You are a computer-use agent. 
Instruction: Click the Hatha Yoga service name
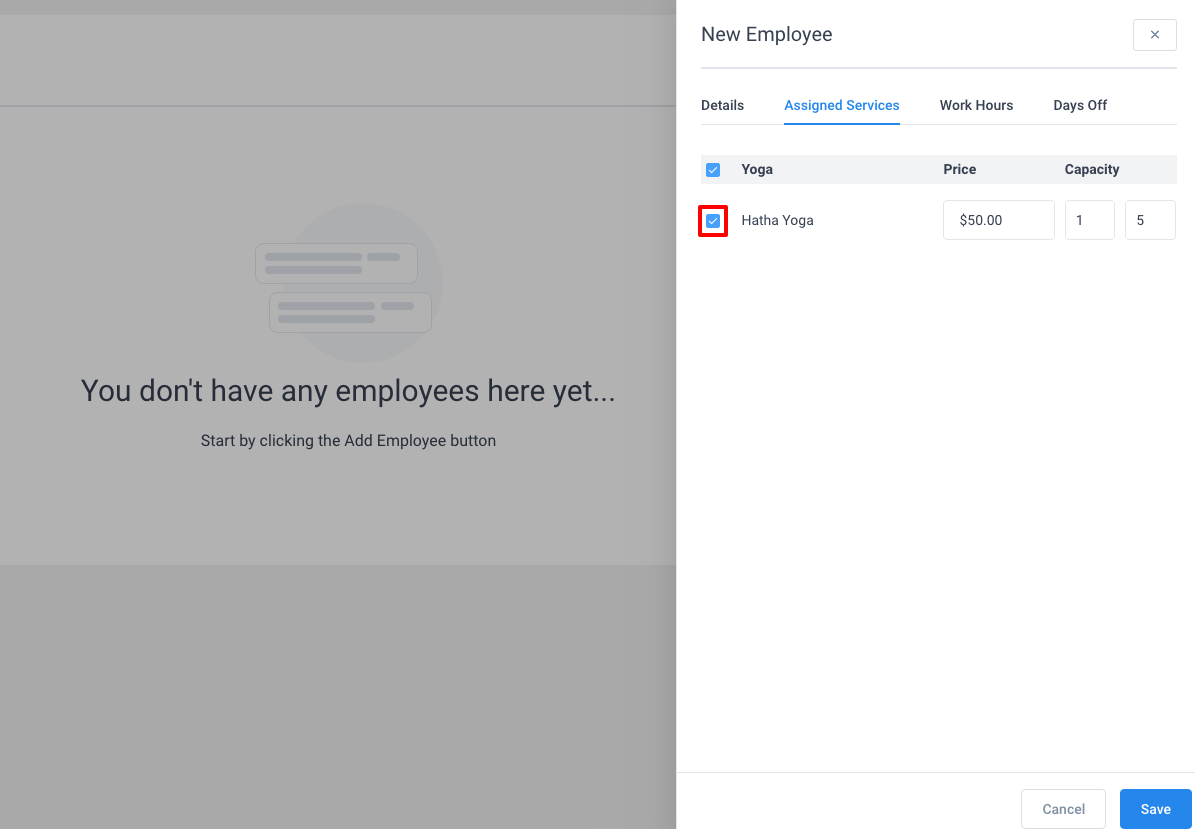pyautogui.click(x=777, y=220)
